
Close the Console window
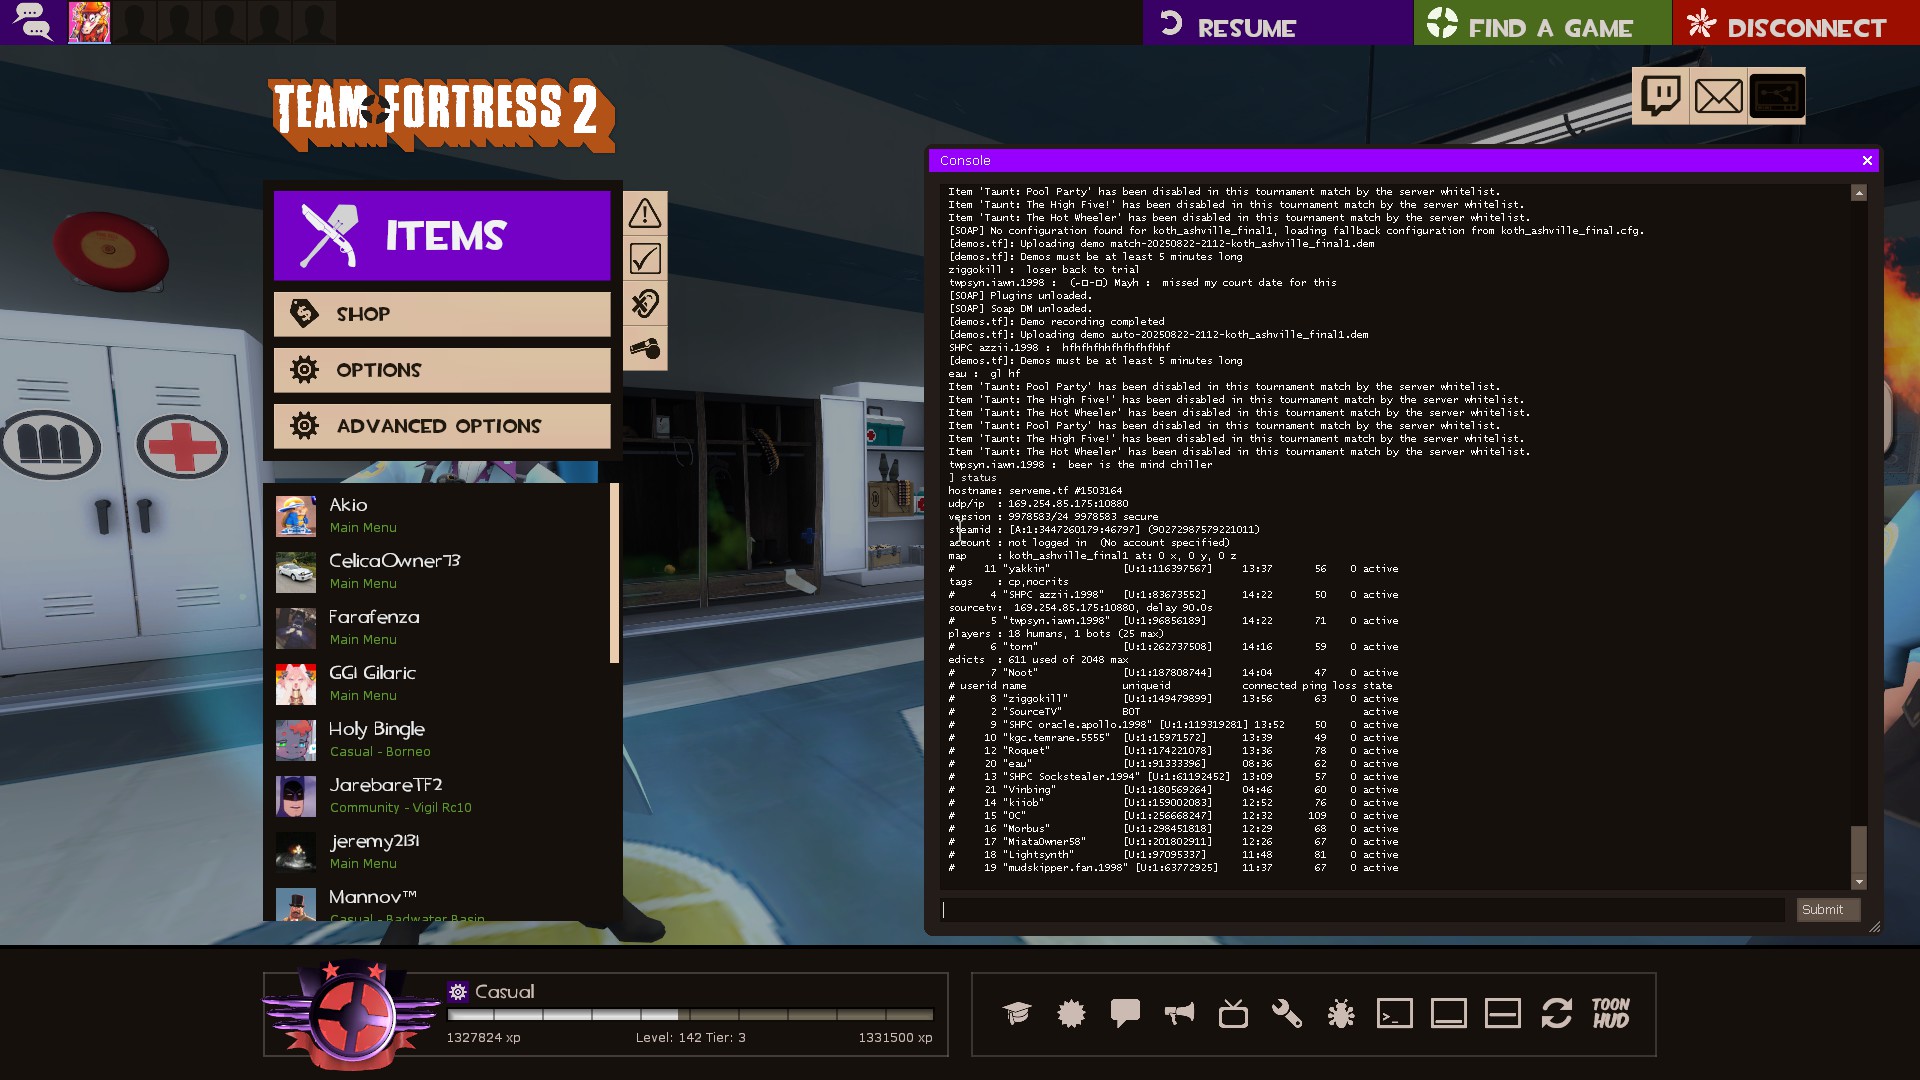(1867, 160)
